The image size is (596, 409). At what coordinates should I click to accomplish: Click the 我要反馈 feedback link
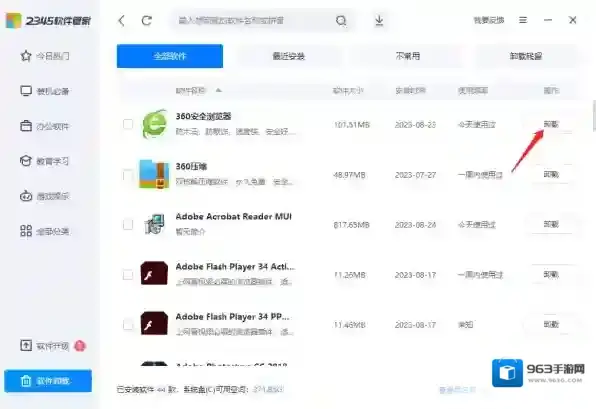[x=489, y=20]
